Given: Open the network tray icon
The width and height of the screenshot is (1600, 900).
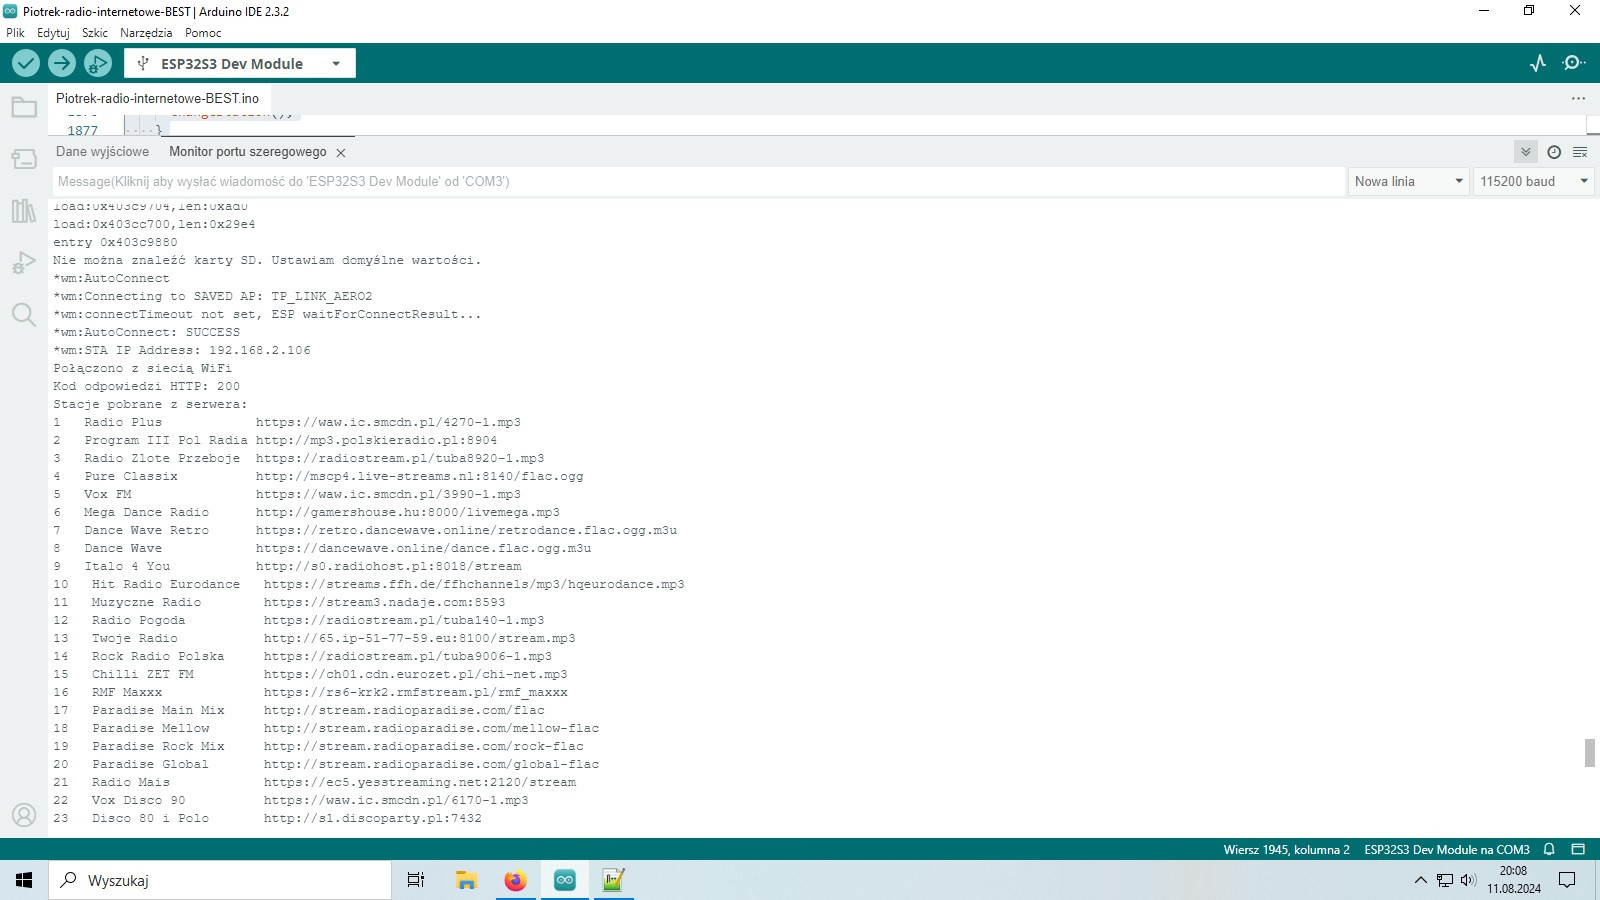Looking at the screenshot, I should (x=1445, y=880).
